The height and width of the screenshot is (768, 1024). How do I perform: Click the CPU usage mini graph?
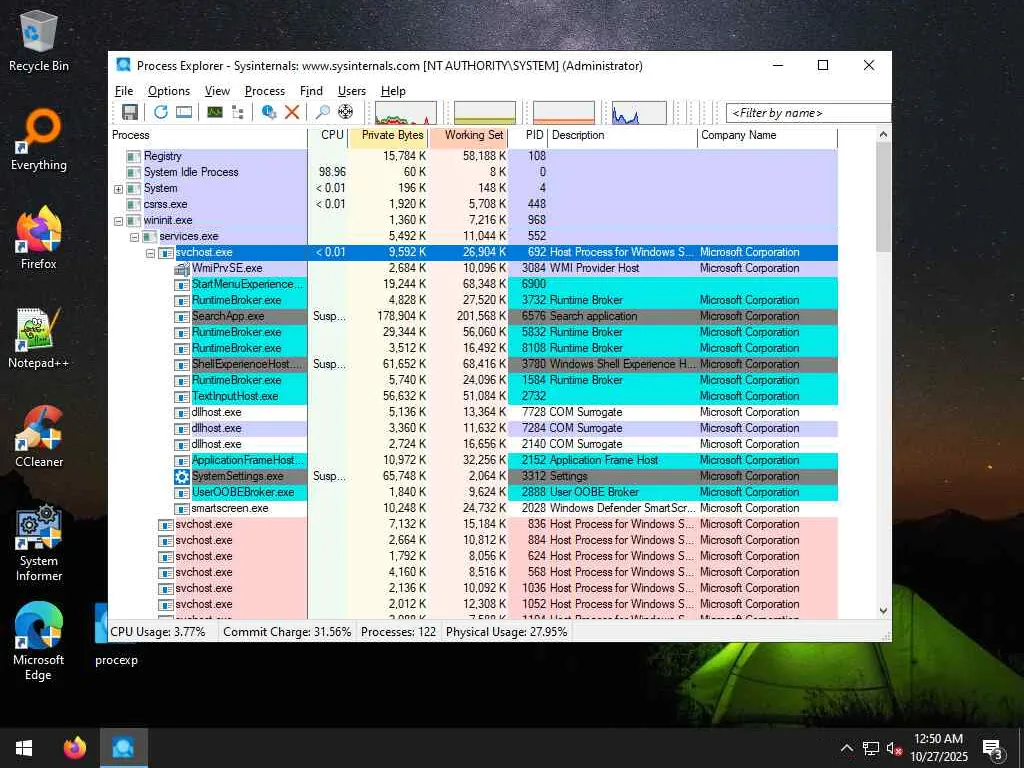click(x=406, y=112)
